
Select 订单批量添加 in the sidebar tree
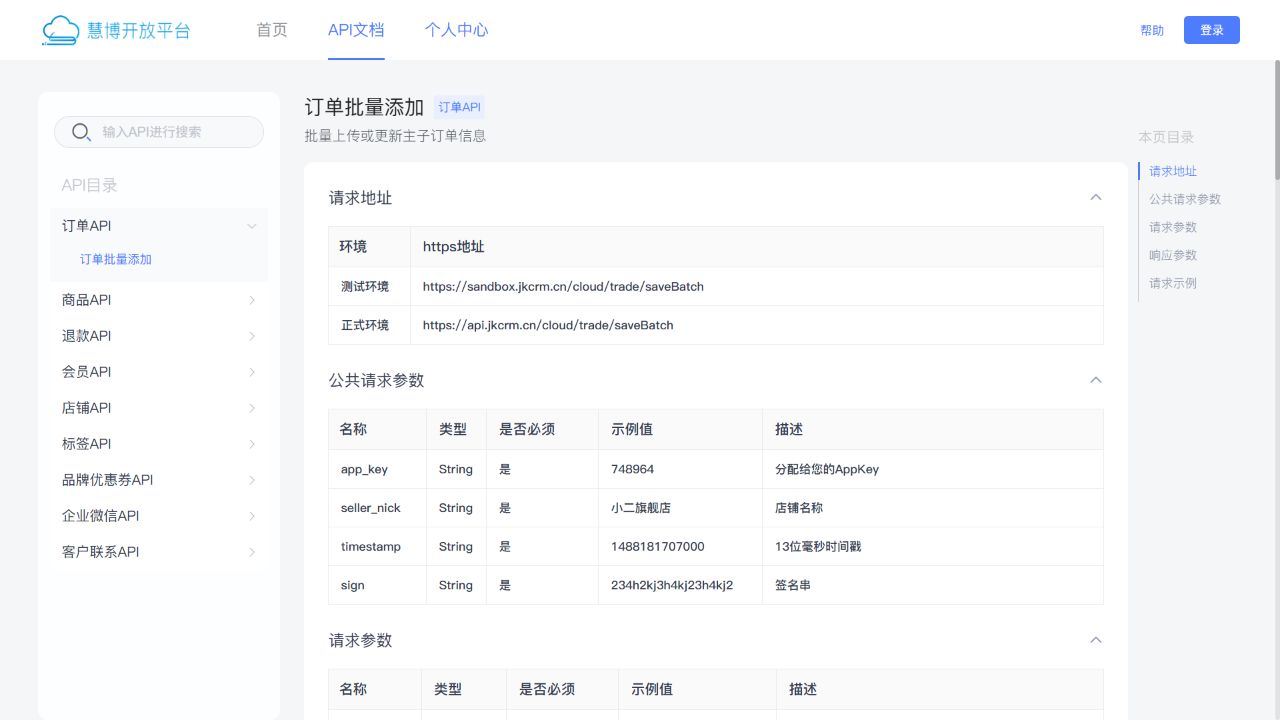[116, 259]
